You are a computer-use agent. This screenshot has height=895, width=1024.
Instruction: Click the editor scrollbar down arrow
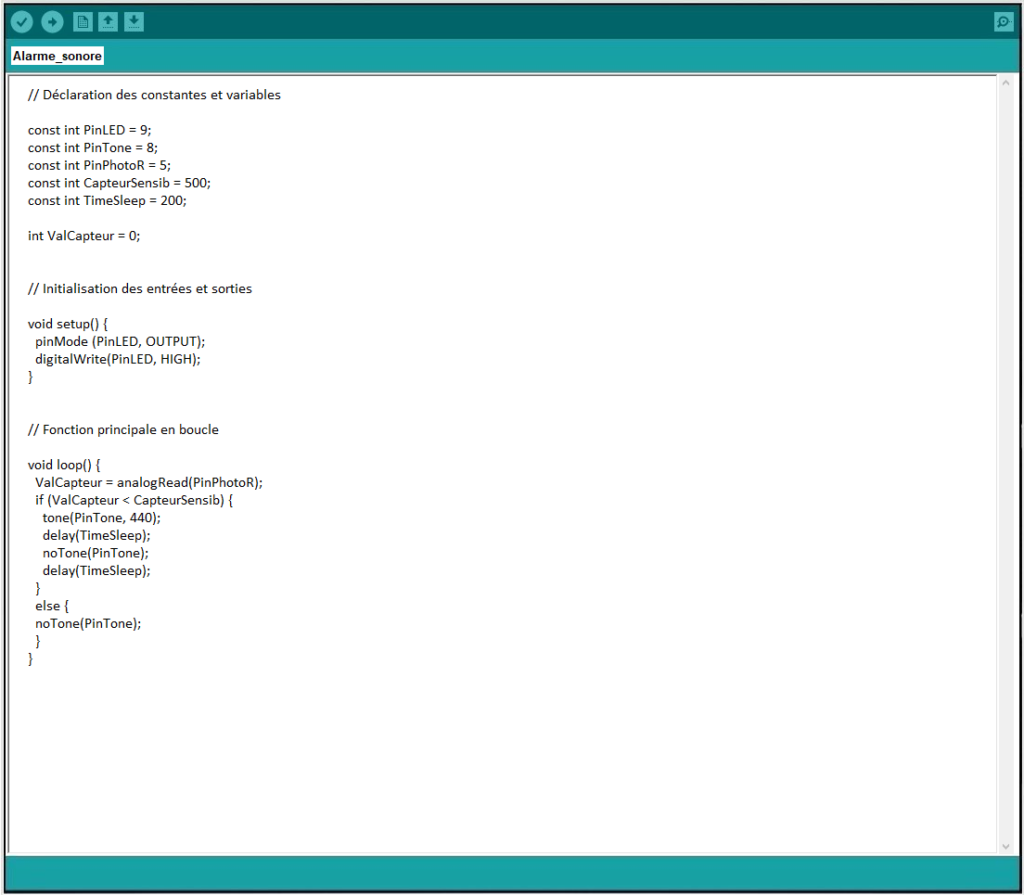pyautogui.click(x=1006, y=846)
